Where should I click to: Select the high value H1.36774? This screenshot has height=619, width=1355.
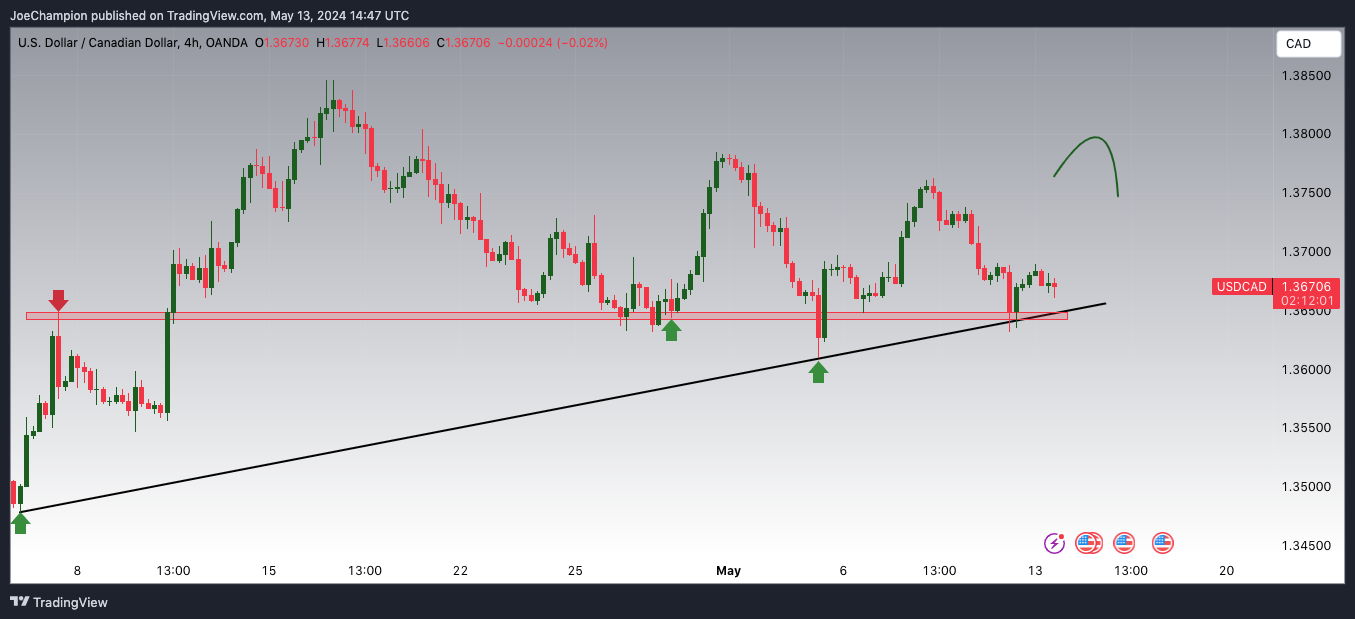342,43
